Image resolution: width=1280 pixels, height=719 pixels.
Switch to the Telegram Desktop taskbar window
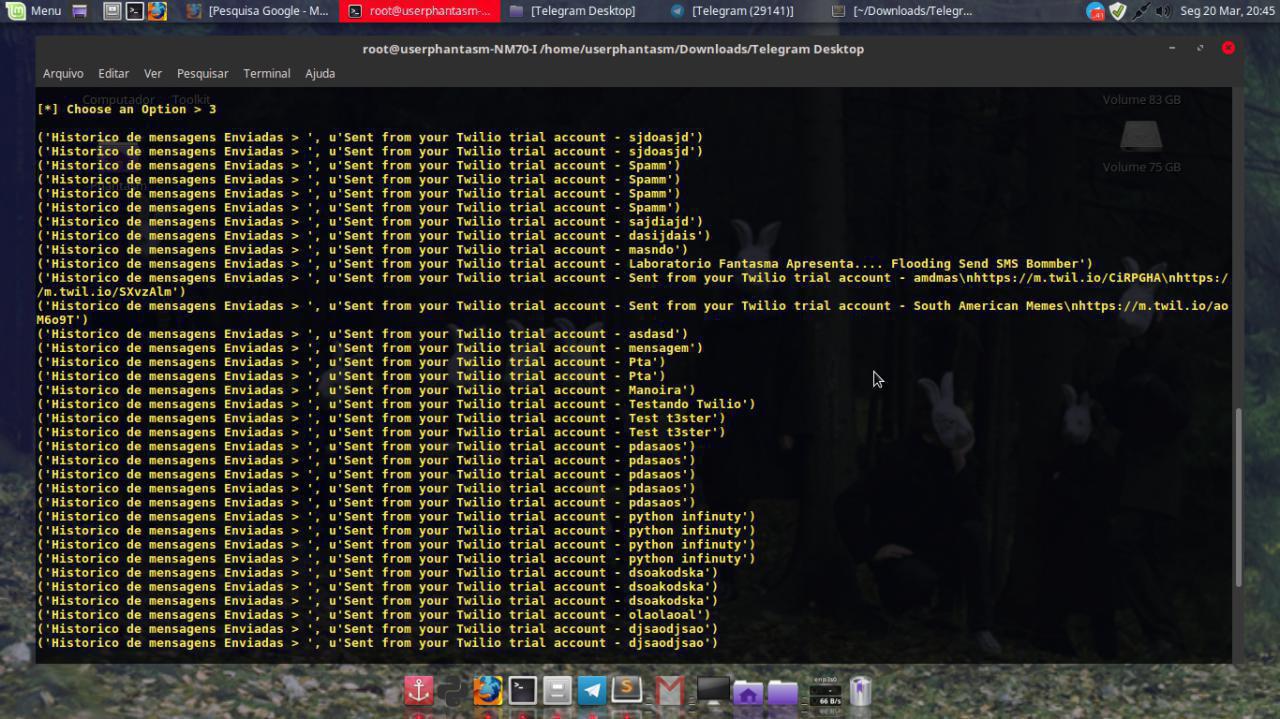click(x=578, y=11)
